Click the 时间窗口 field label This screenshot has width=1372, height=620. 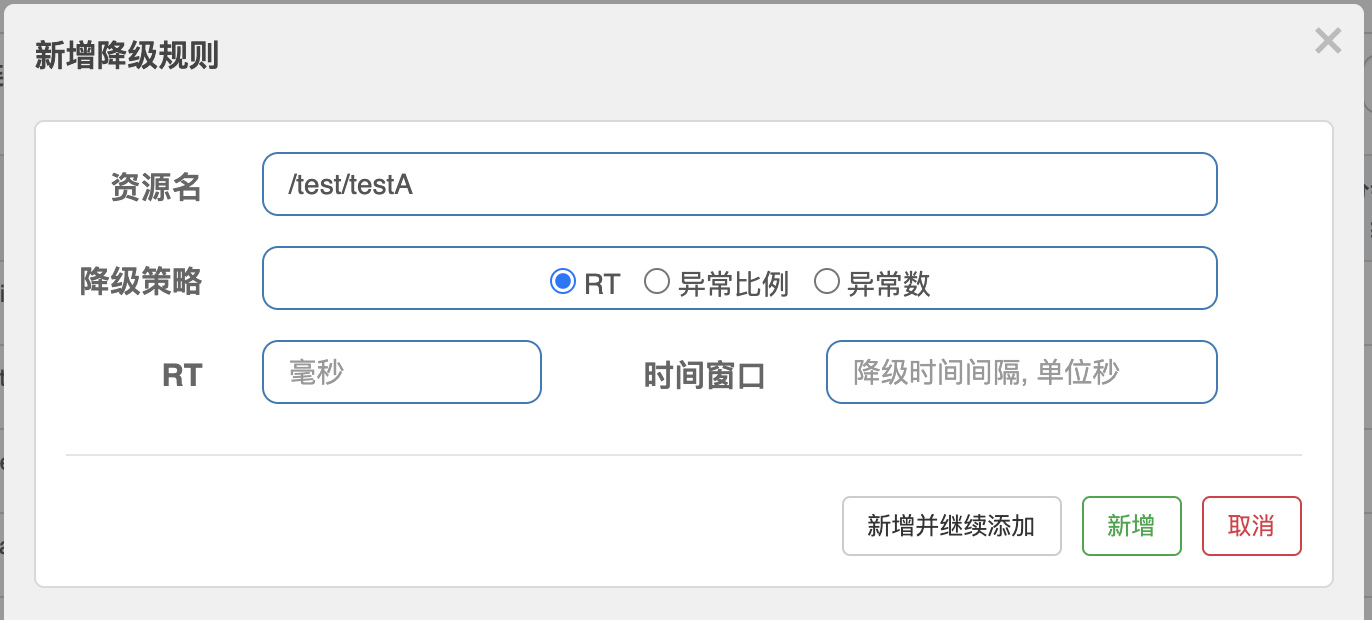[x=705, y=375]
